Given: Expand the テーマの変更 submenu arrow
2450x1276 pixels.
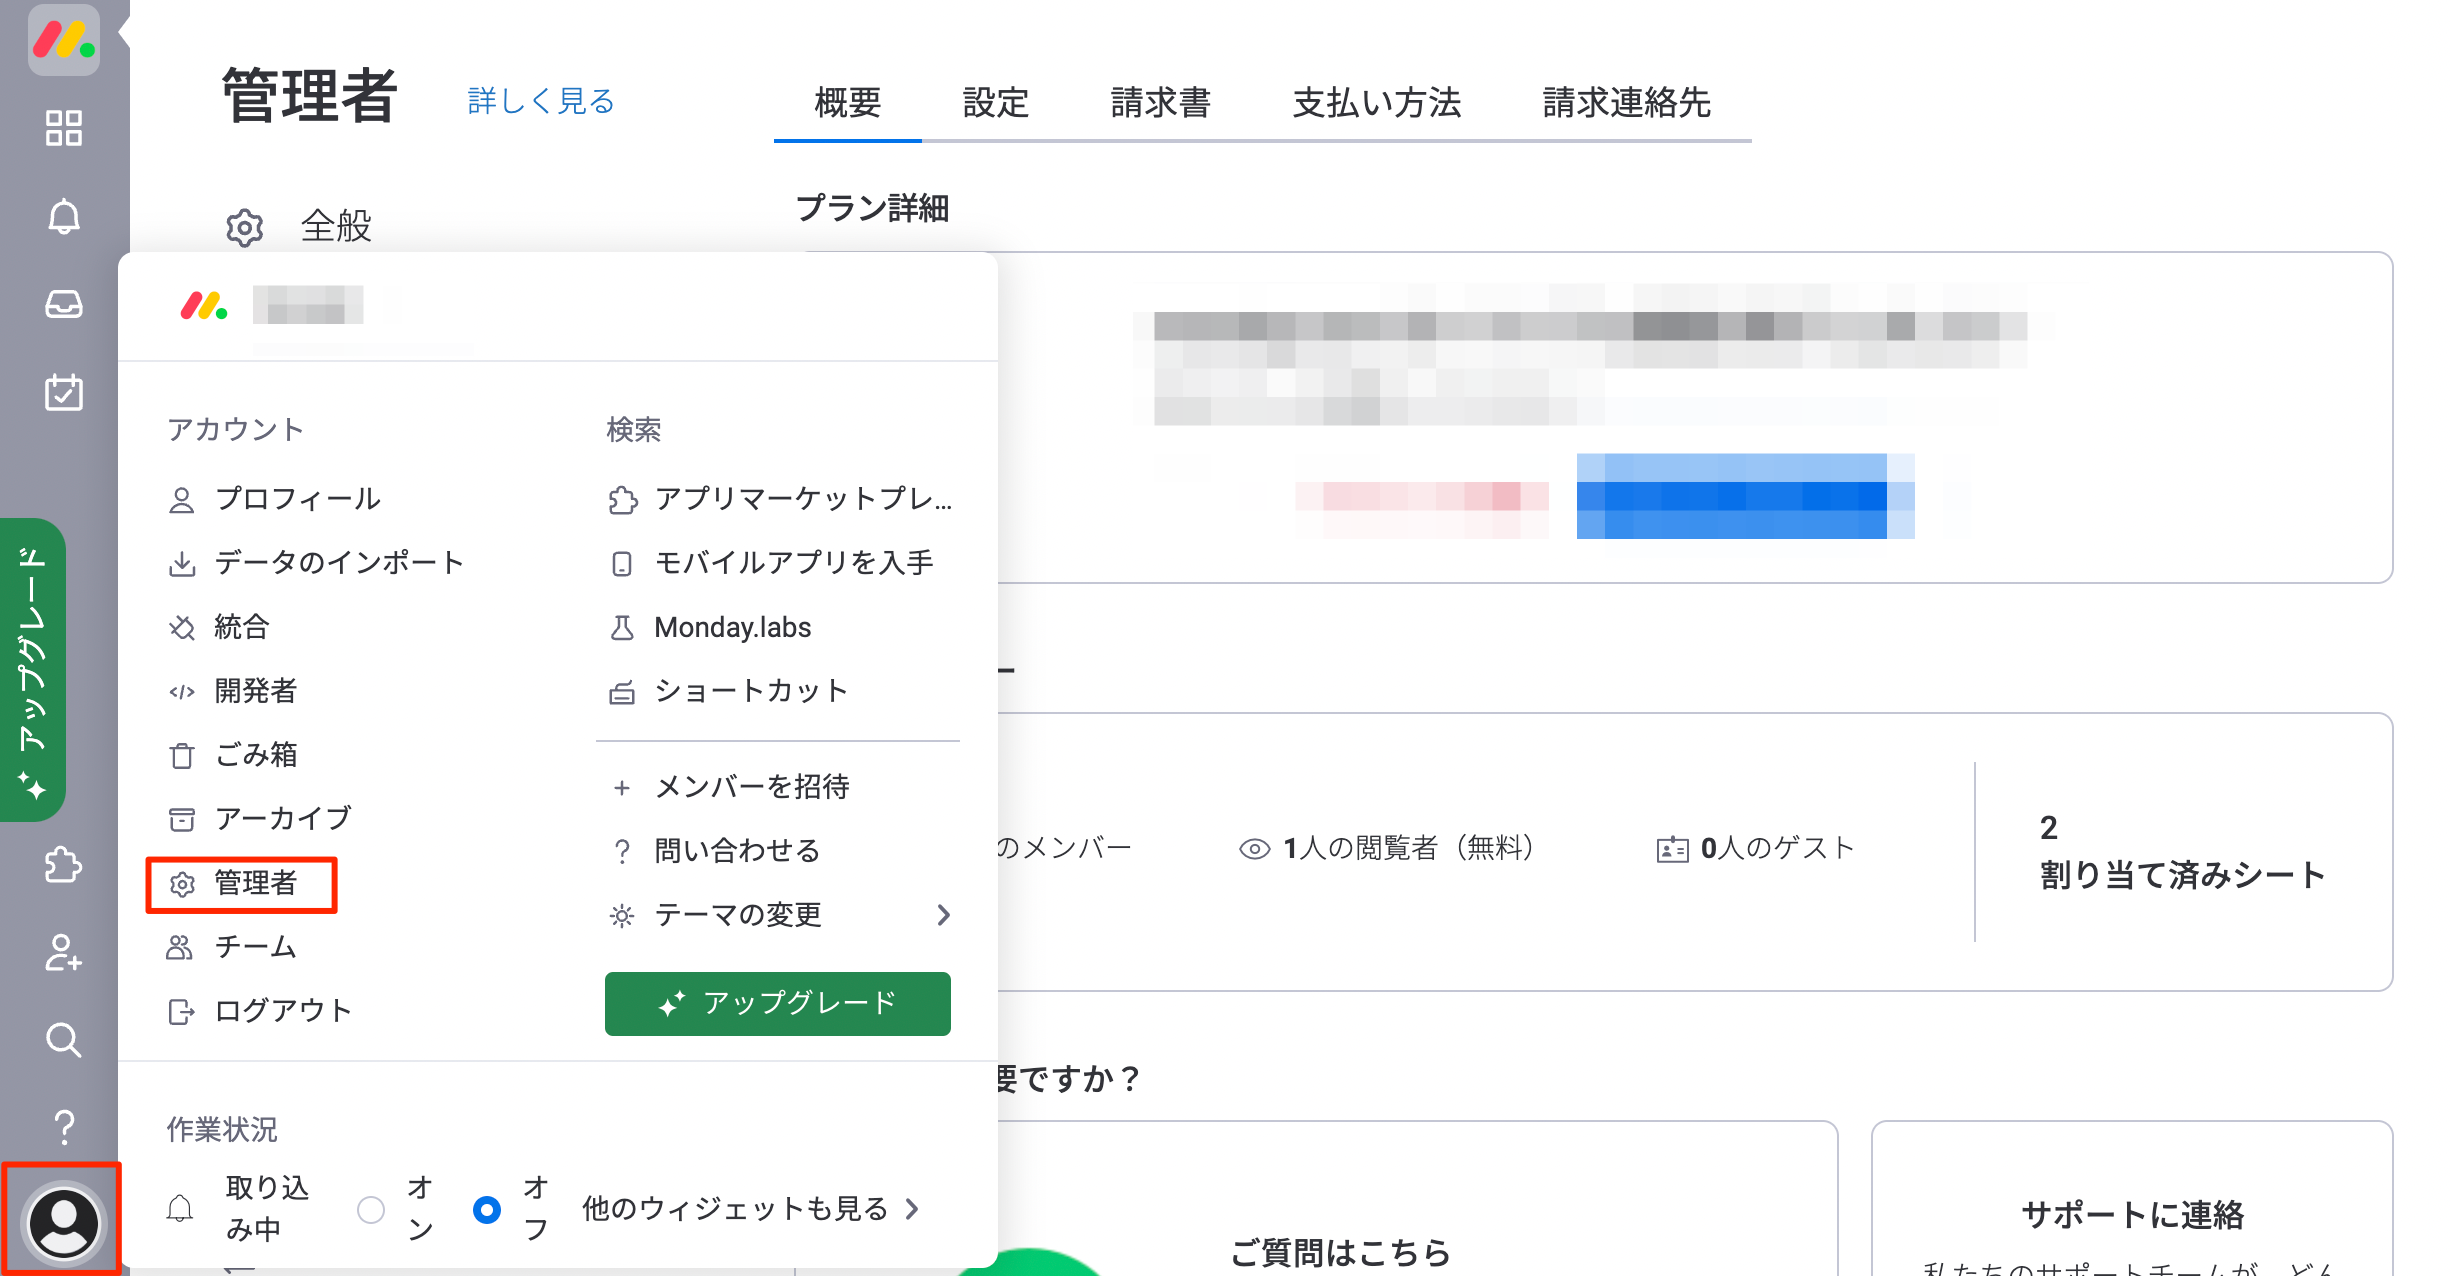Looking at the screenshot, I should pyautogui.click(x=942, y=914).
